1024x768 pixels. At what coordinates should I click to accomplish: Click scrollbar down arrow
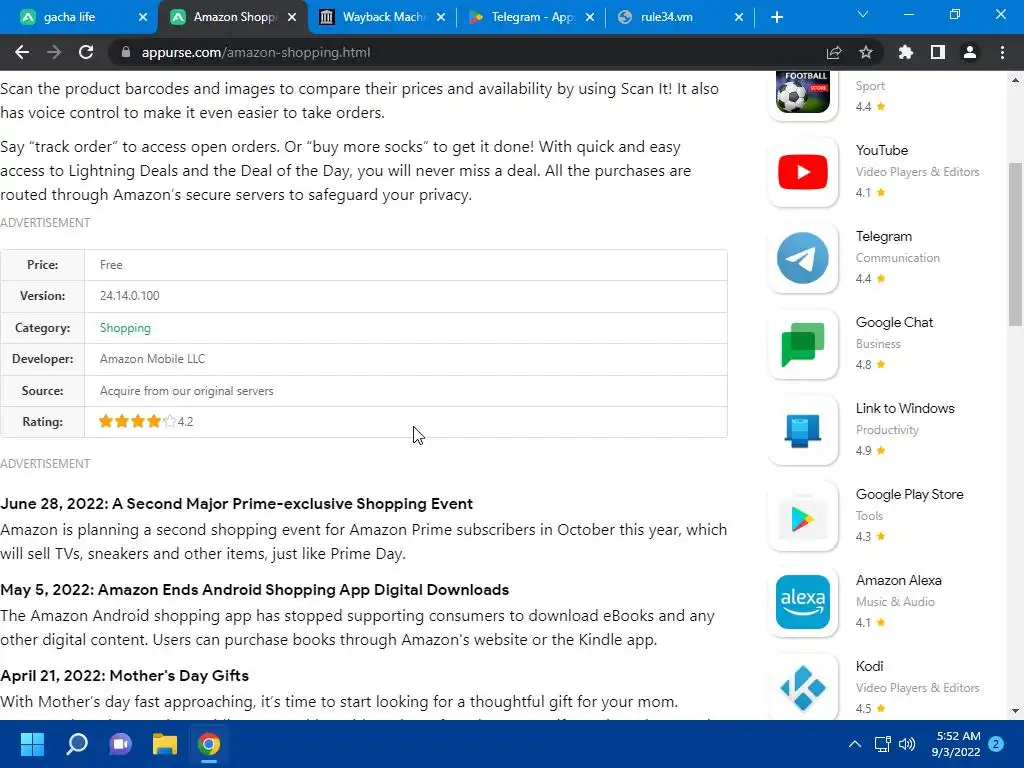(1016, 711)
